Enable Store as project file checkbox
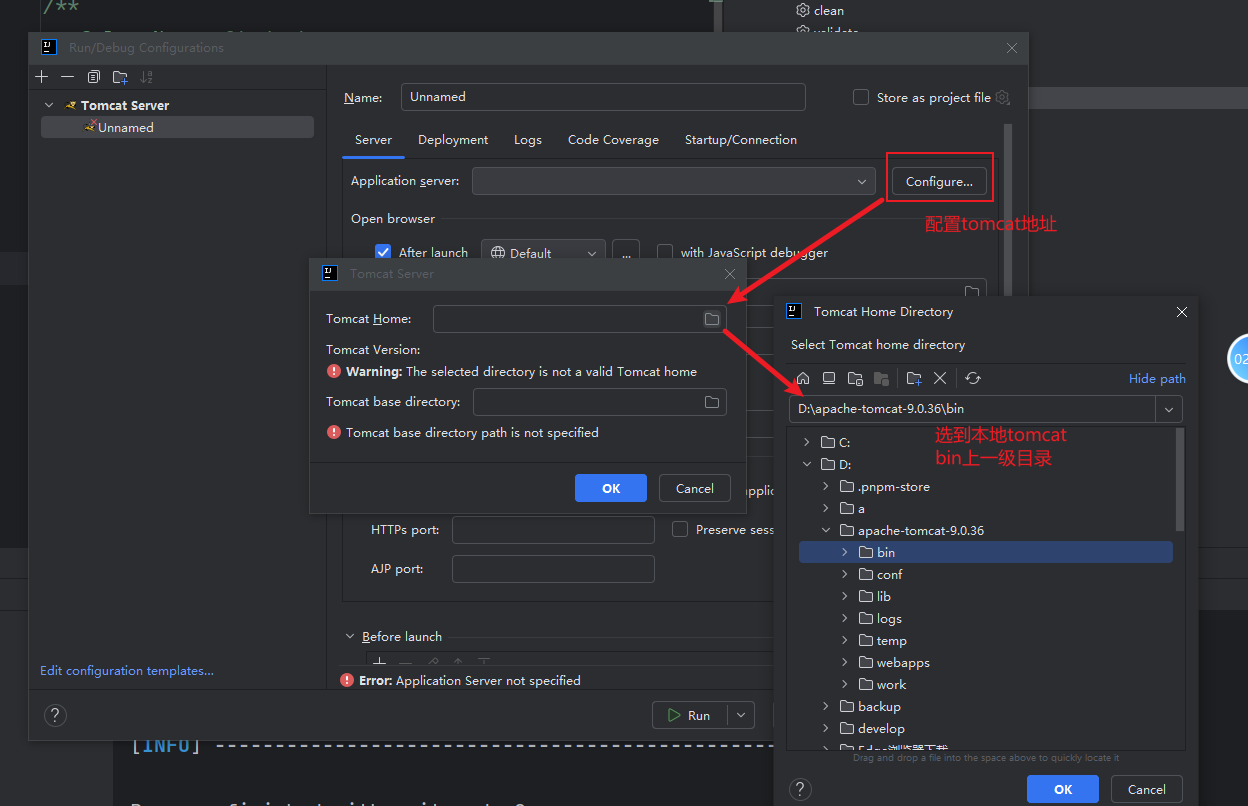 (861, 97)
